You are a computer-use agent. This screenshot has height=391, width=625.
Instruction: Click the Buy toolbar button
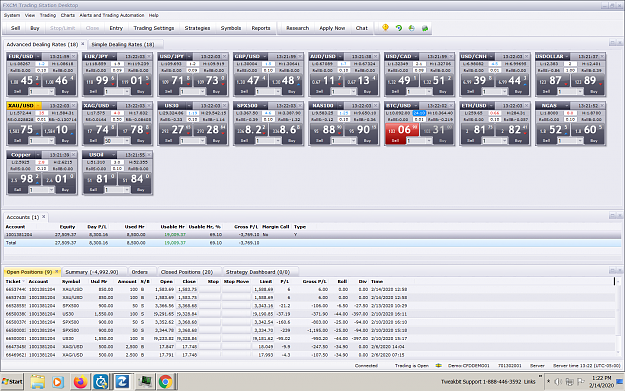[35, 28]
